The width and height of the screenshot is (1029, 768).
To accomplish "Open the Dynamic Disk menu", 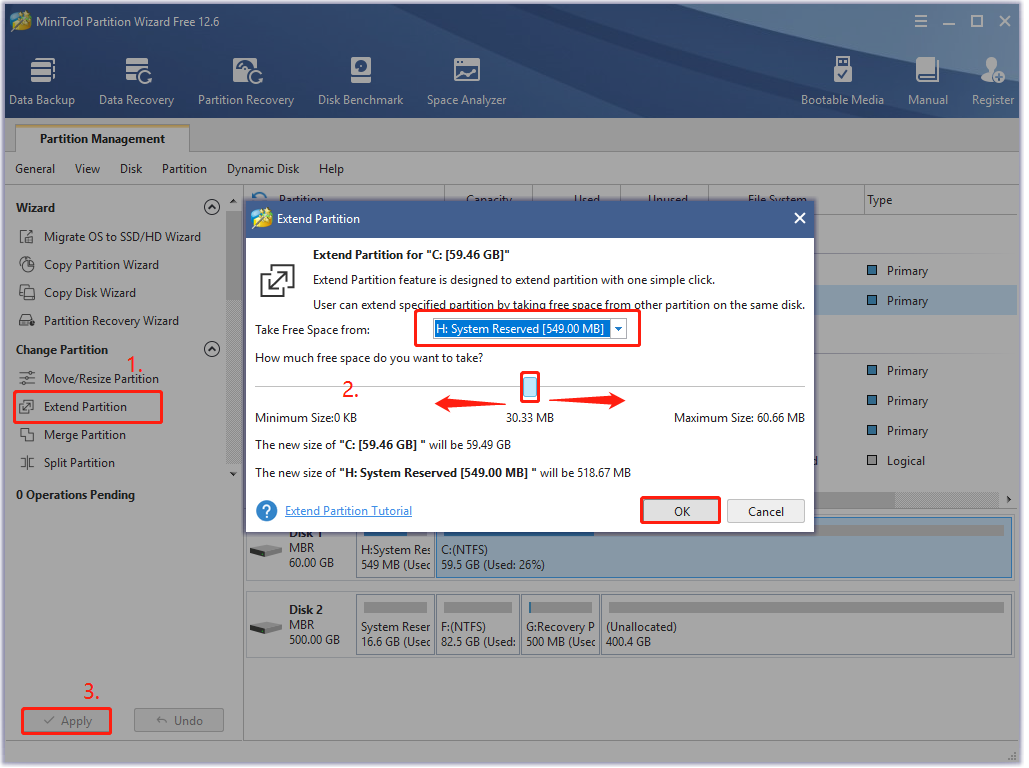I will click(262, 169).
